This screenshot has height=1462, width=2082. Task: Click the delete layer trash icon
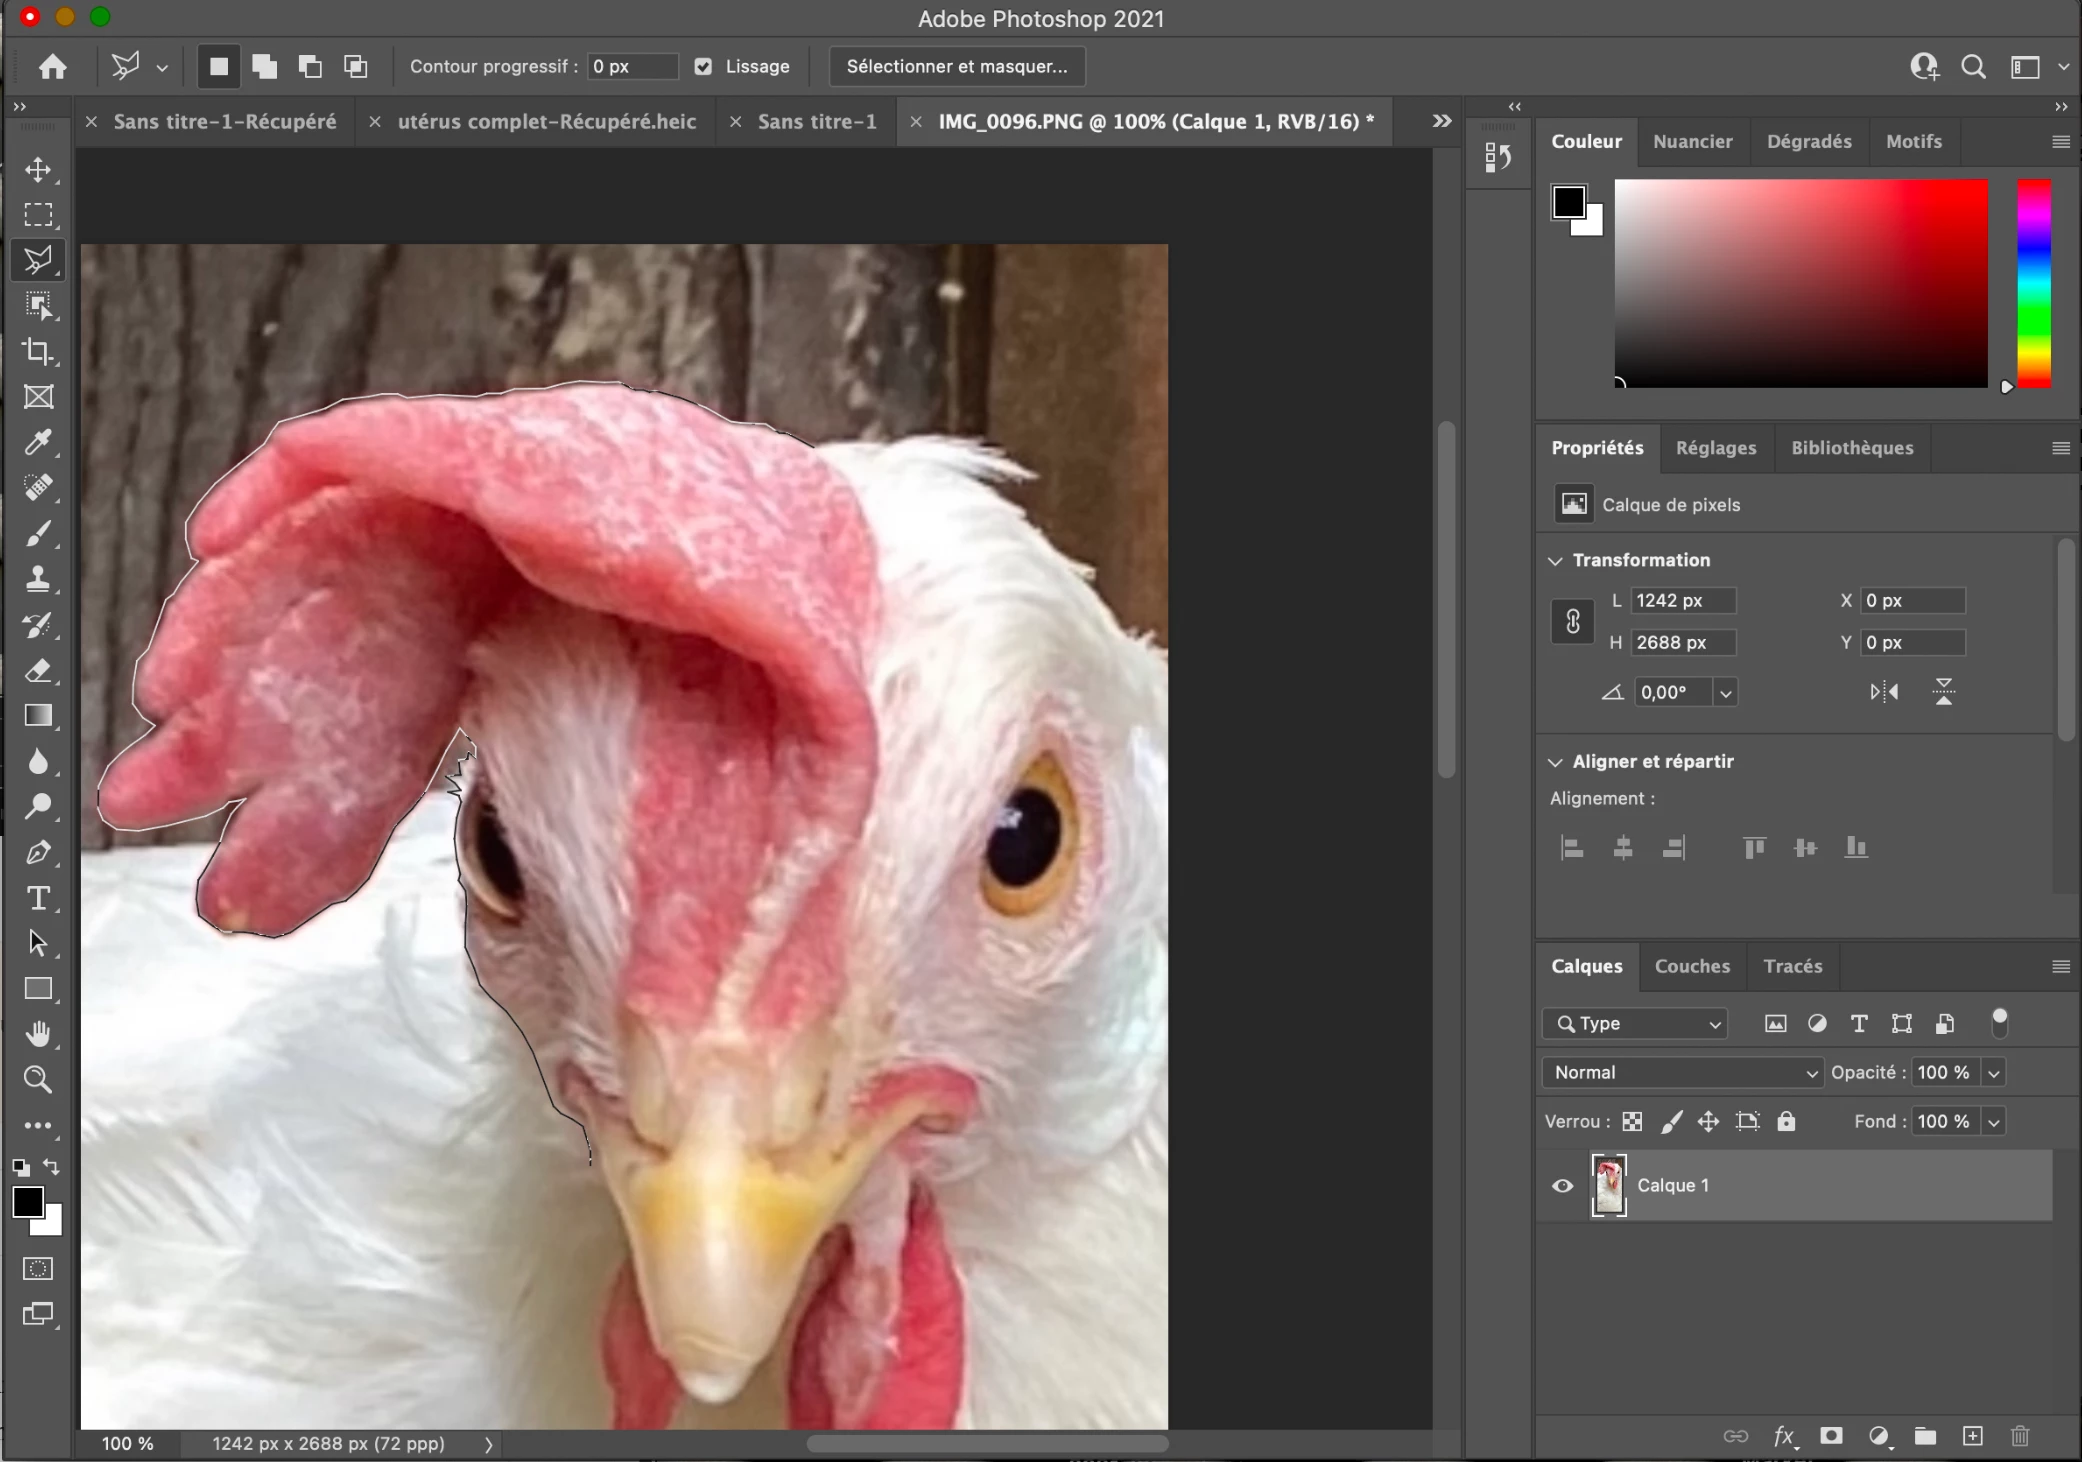[x=2019, y=1436]
